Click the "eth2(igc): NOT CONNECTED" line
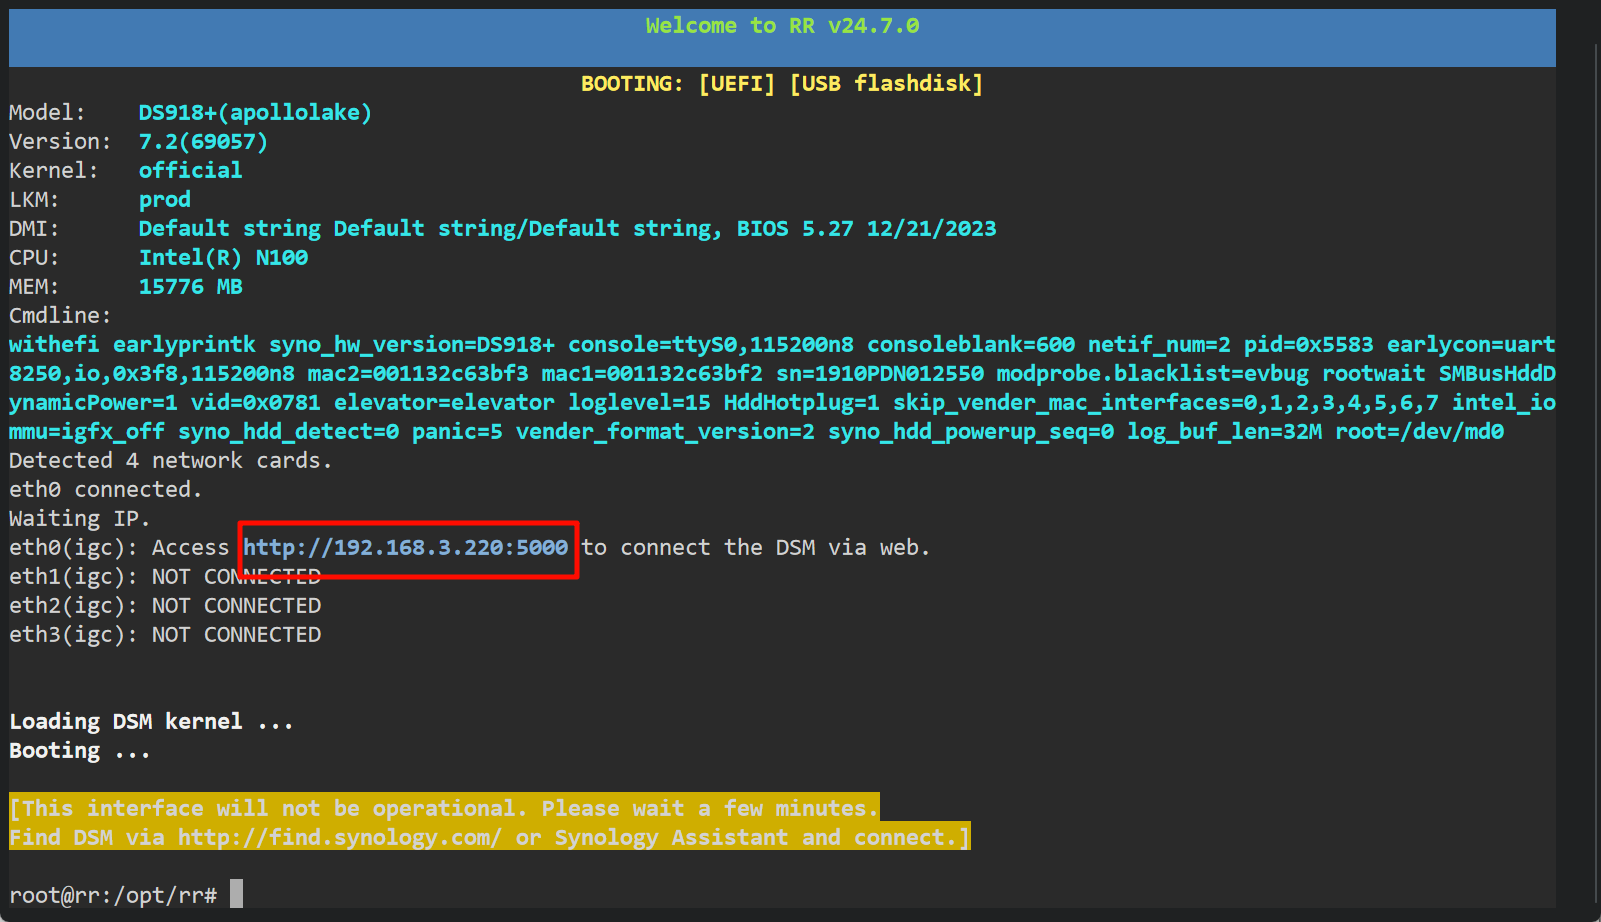The height and width of the screenshot is (922, 1601). 165,606
